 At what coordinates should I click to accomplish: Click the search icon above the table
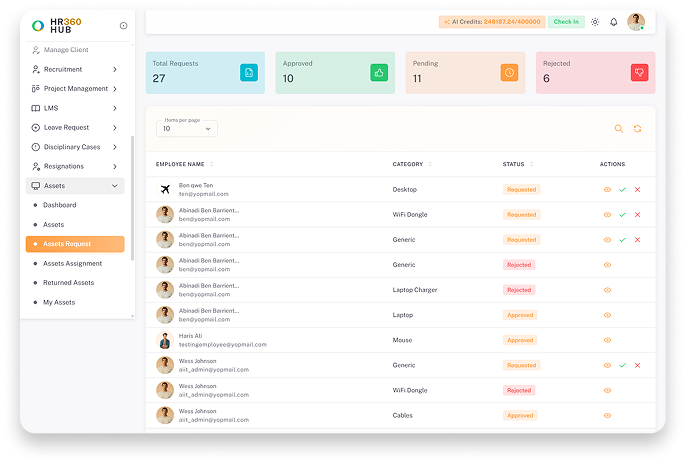(x=618, y=129)
